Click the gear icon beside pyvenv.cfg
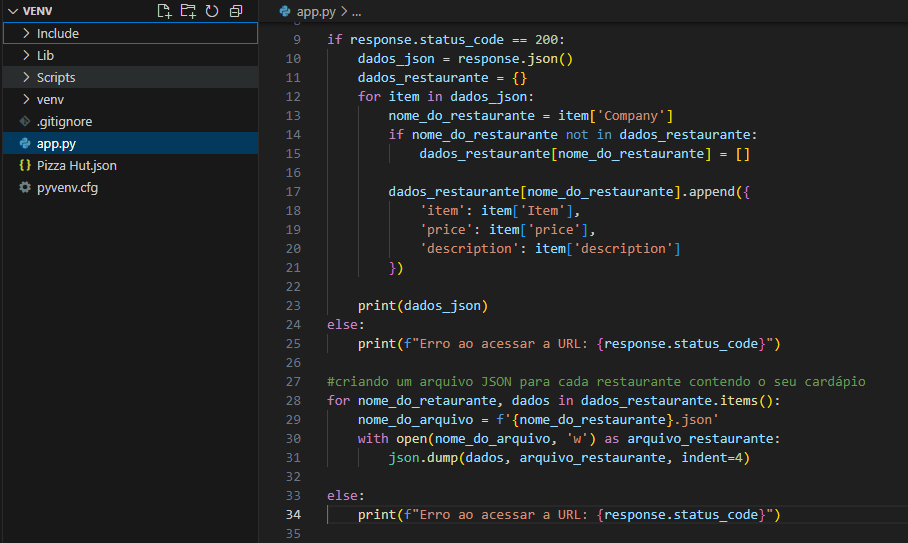The width and height of the screenshot is (908, 543). [25, 187]
